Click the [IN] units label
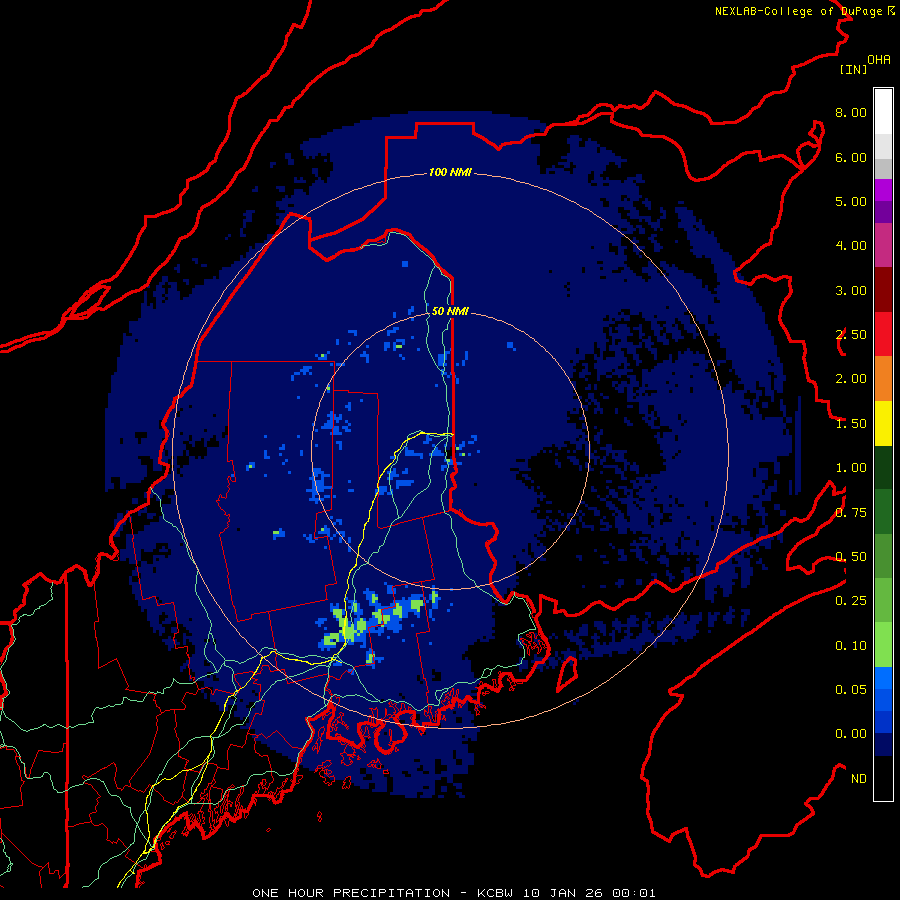 [x=853, y=69]
